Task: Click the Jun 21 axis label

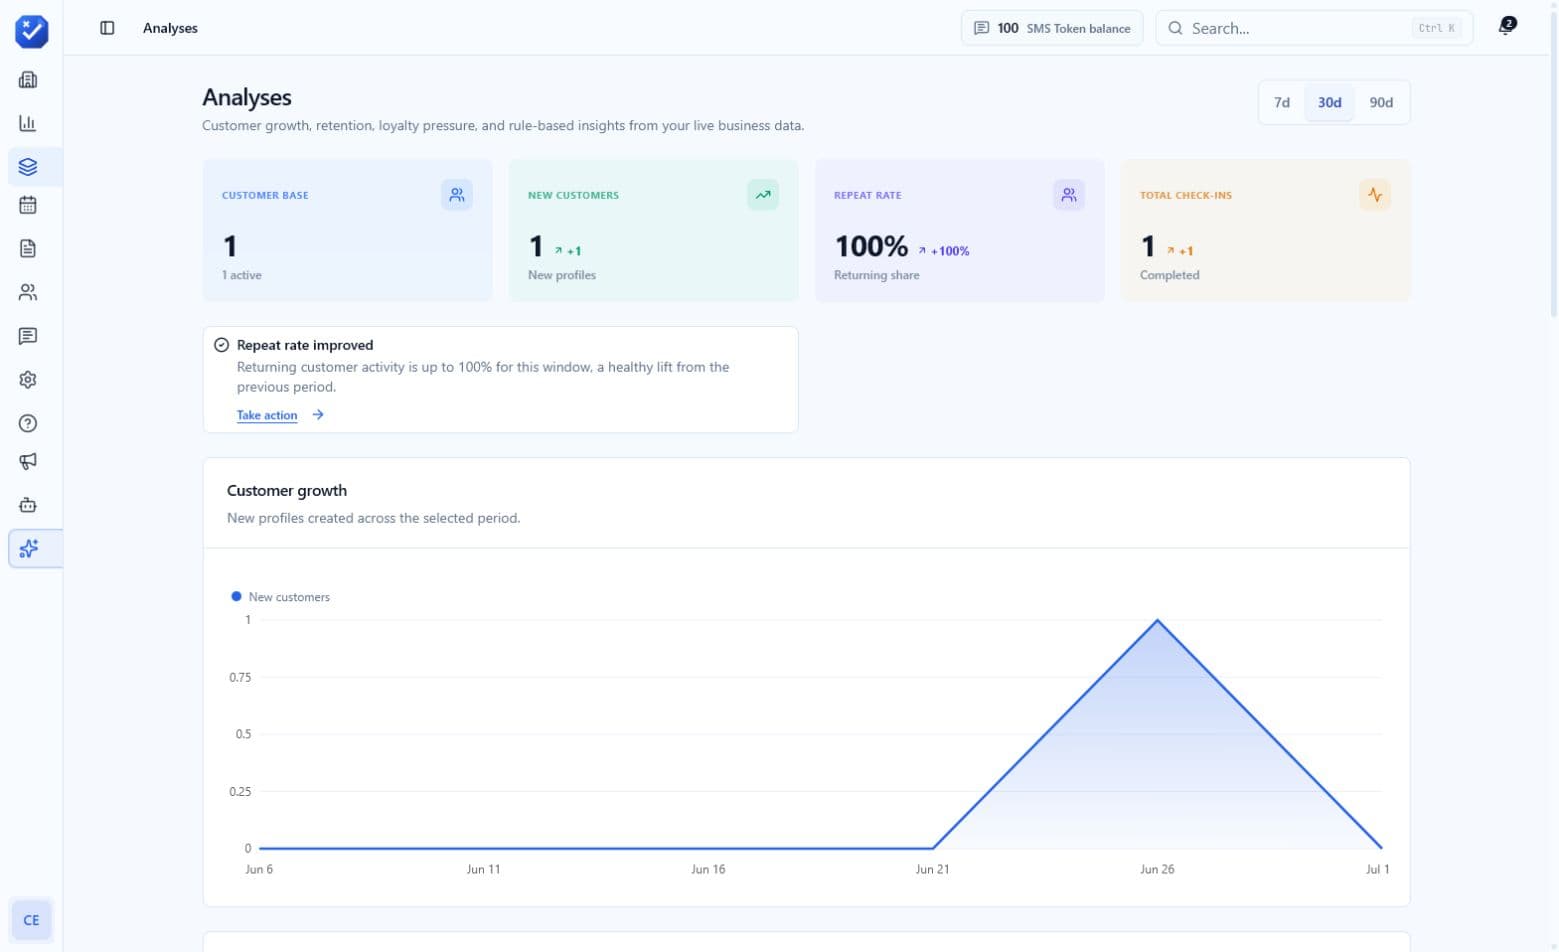Action: tap(933, 869)
